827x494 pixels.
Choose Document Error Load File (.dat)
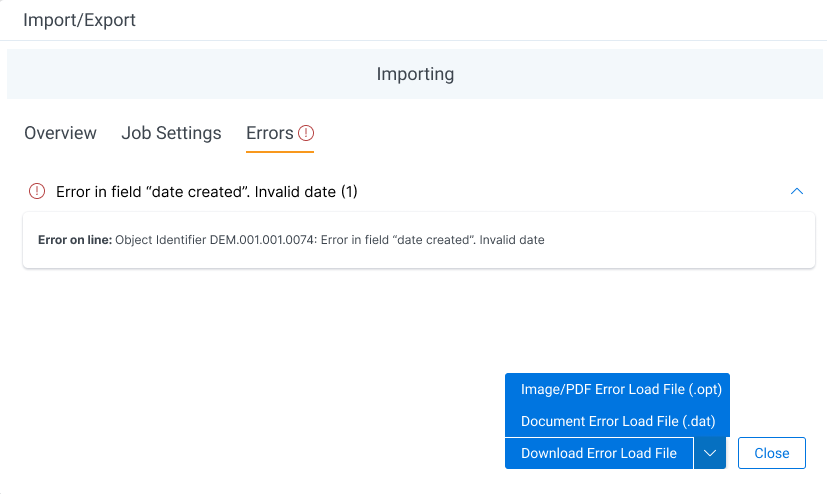[x=617, y=421]
